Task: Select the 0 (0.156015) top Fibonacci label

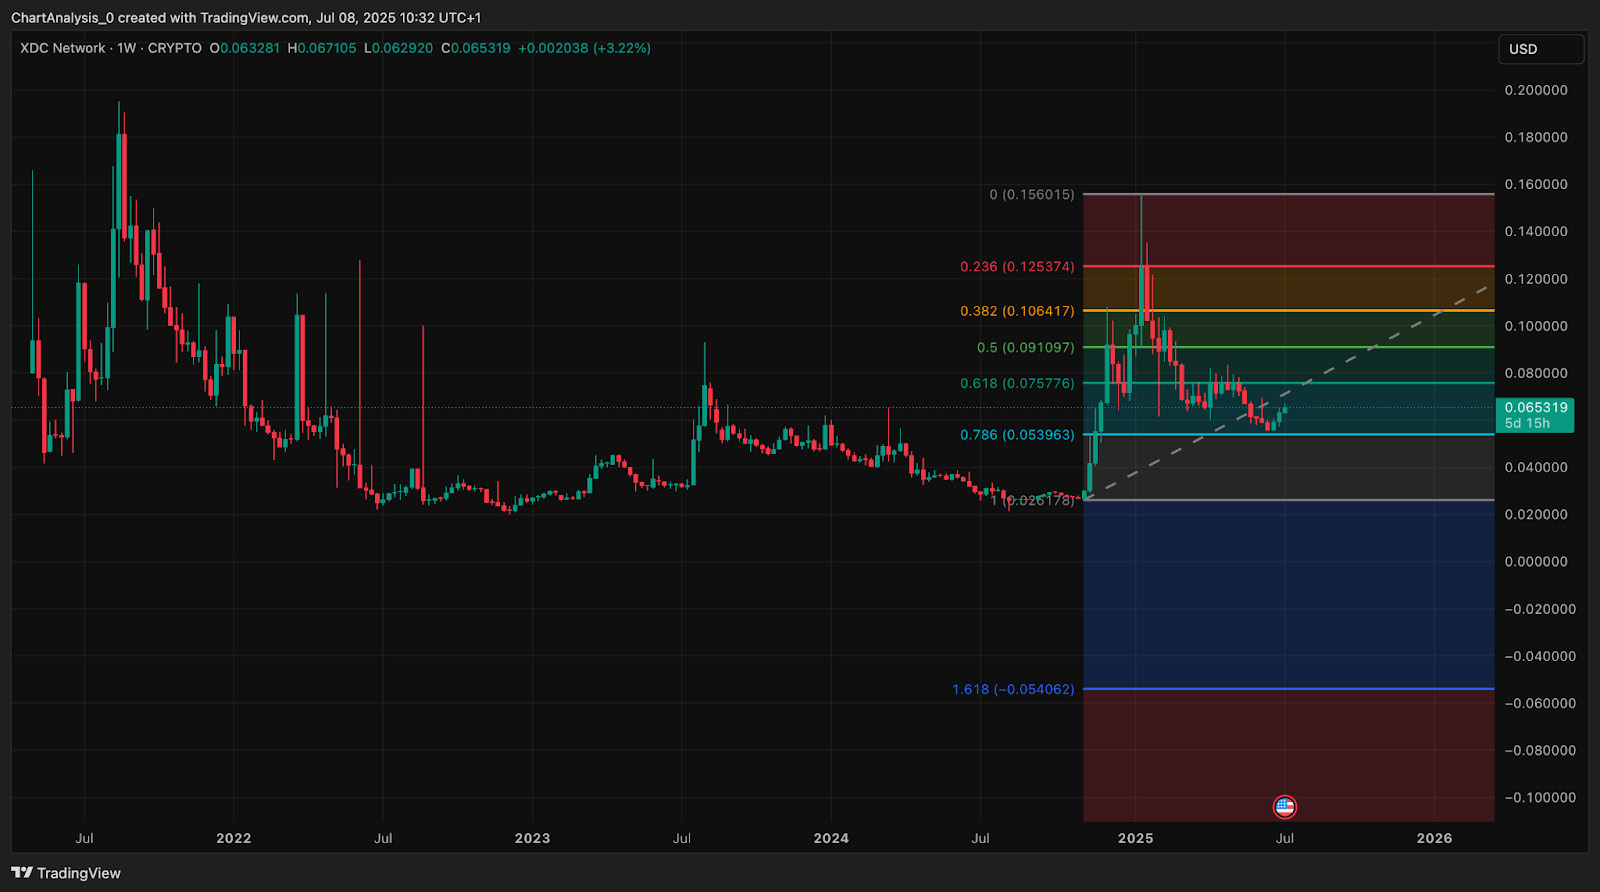Action: [x=1031, y=194]
